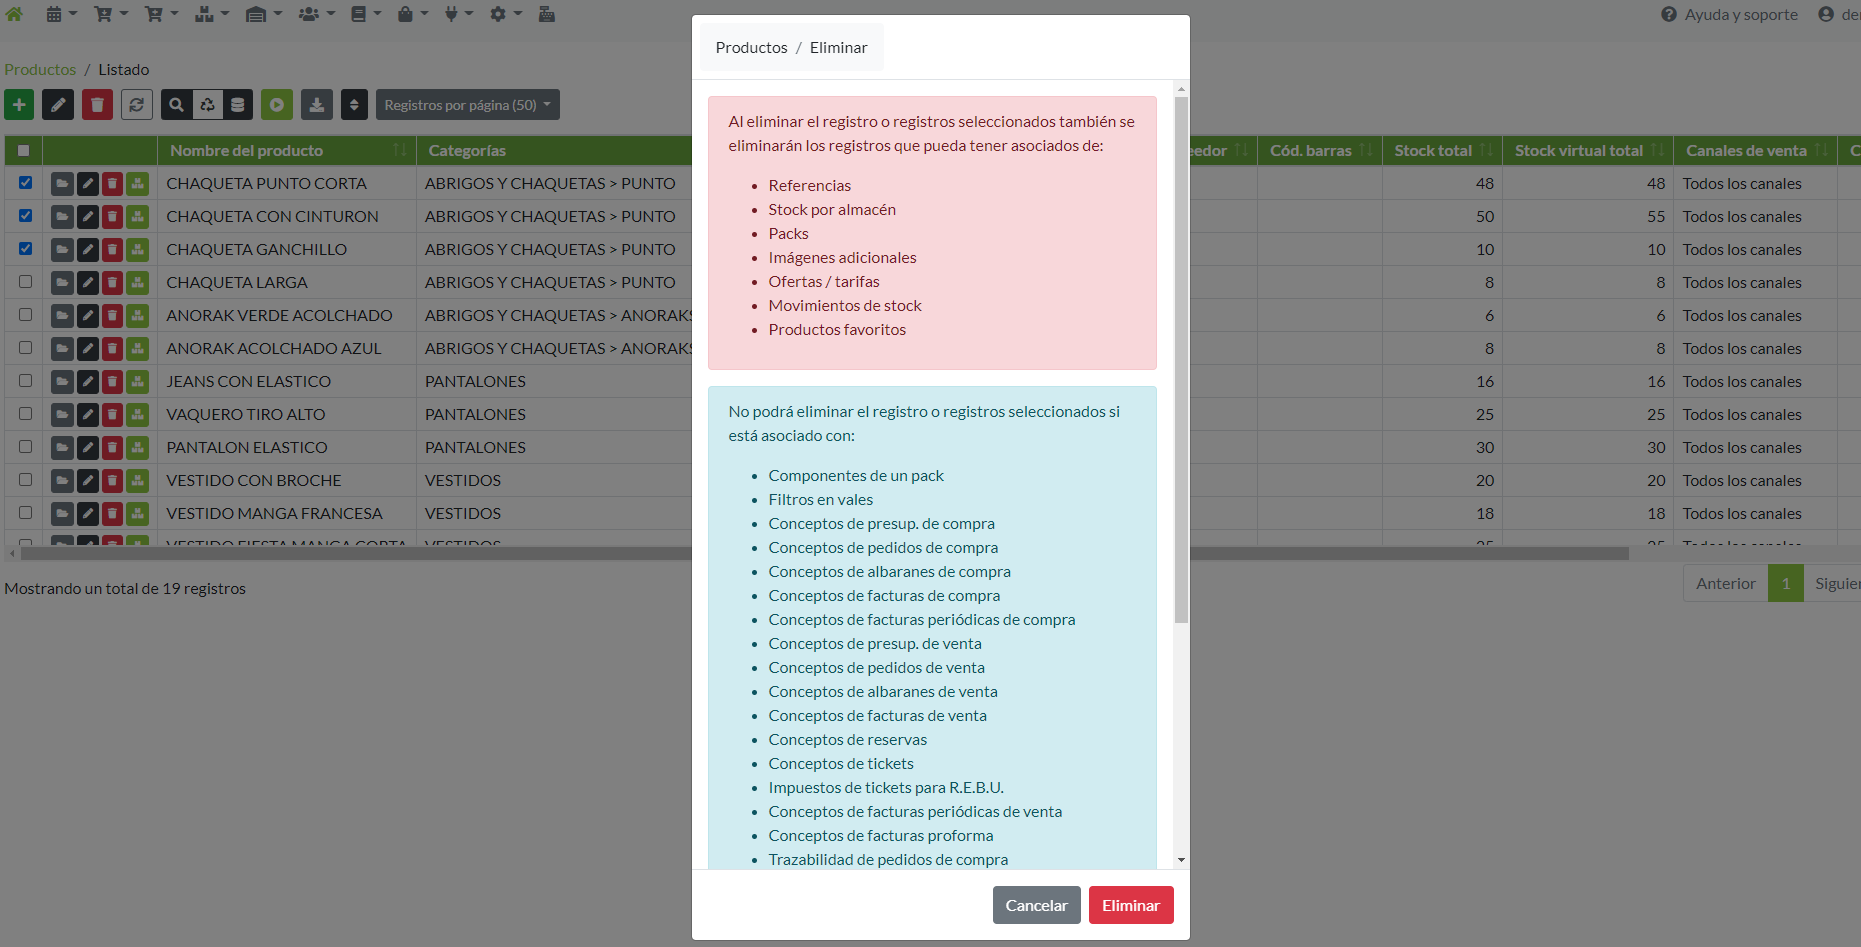Click the red trash icon in the list toolbar
Image resolution: width=1861 pixels, height=947 pixels.
97,105
